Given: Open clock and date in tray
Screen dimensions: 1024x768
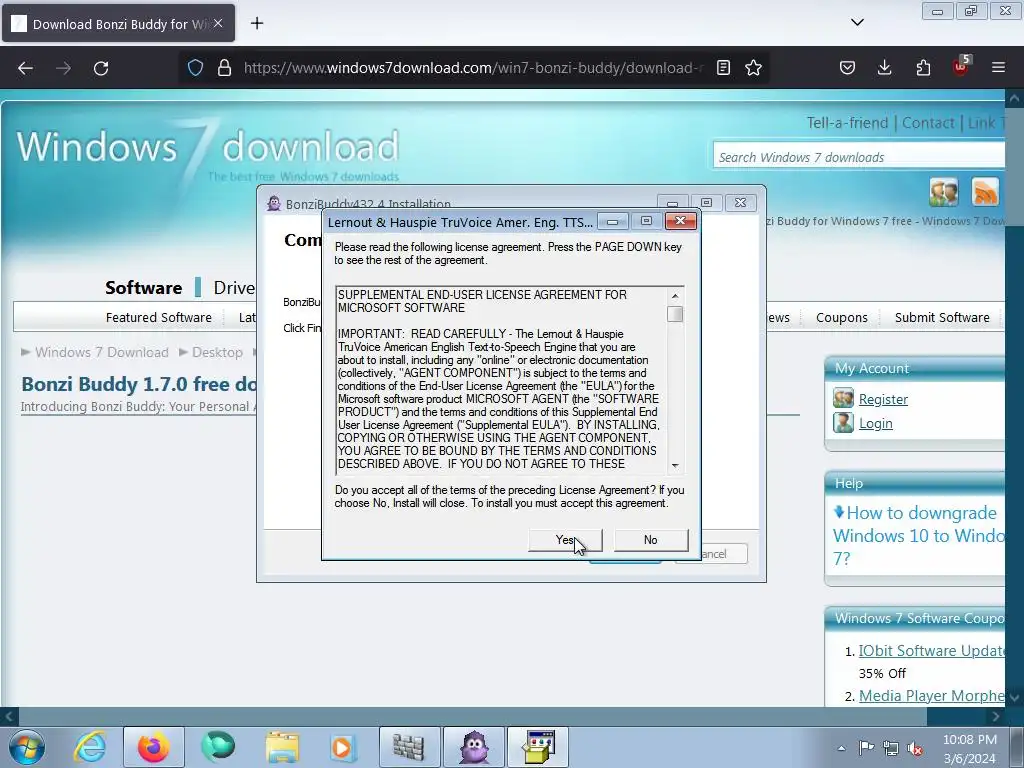Looking at the screenshot, I should [970, 748].
